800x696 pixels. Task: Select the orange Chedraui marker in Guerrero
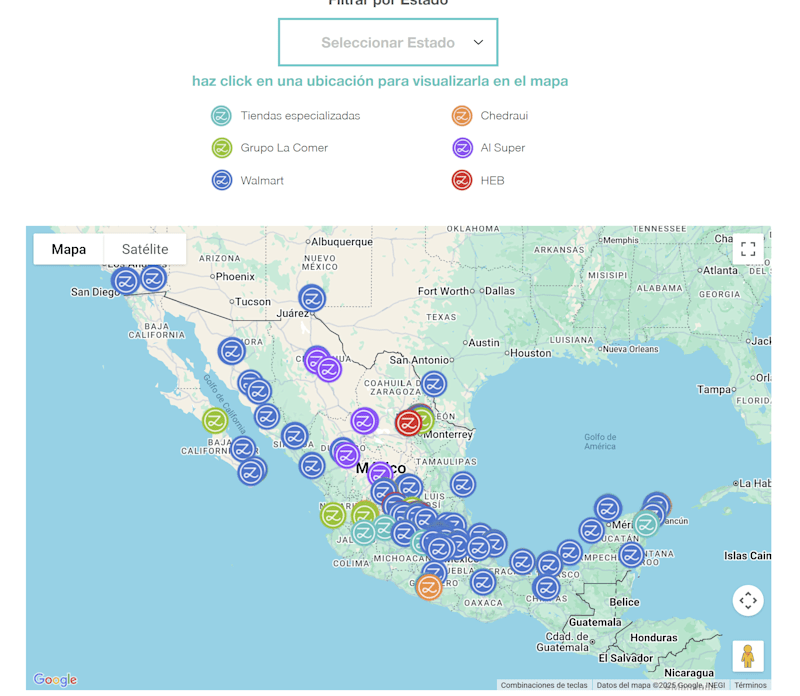(429, 587)
